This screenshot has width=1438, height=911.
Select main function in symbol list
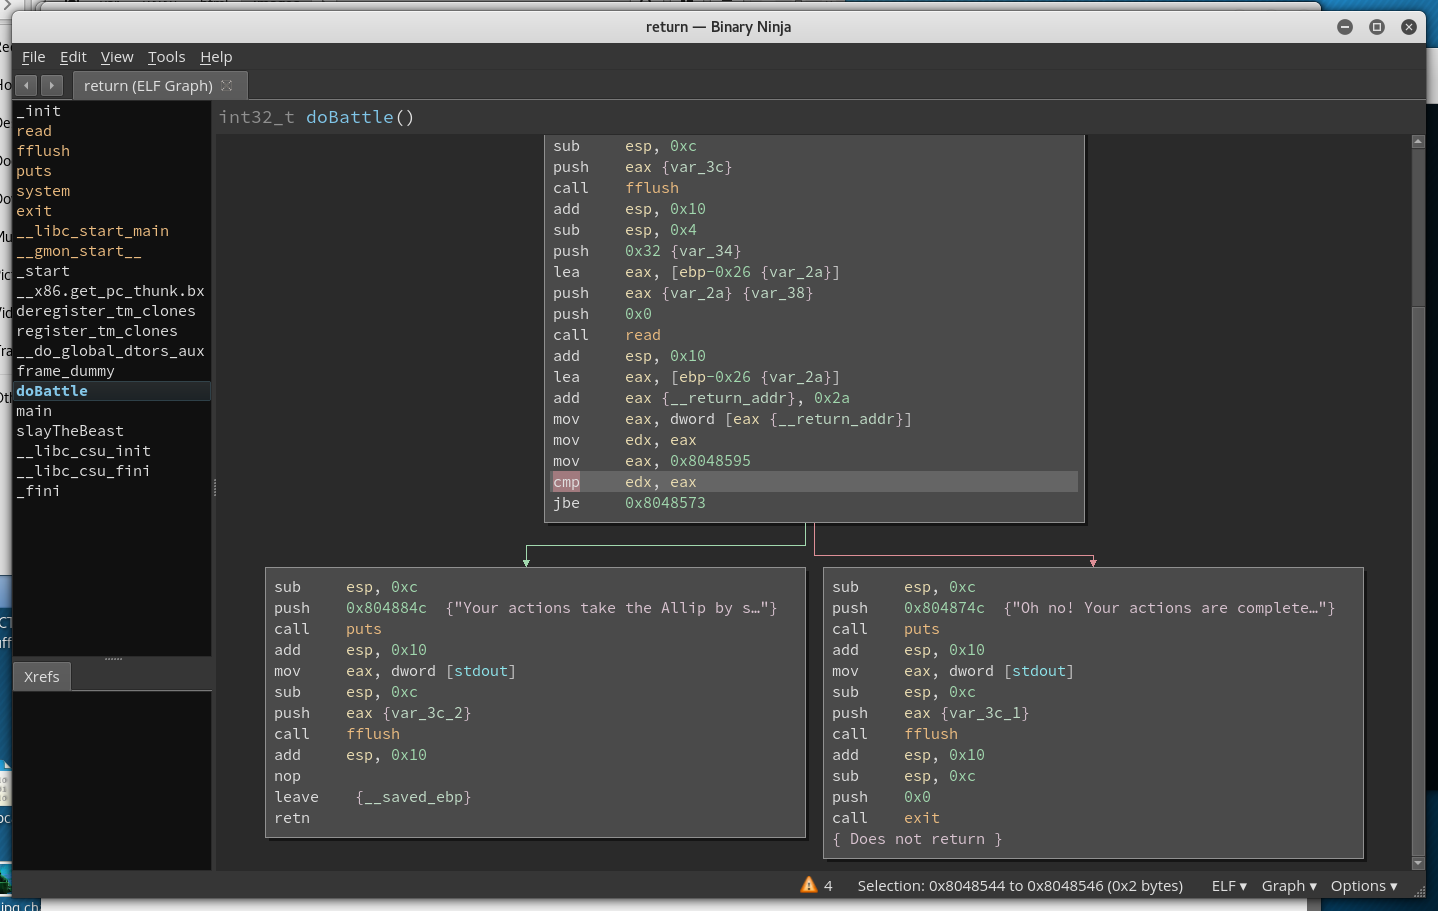click(34, 411)
